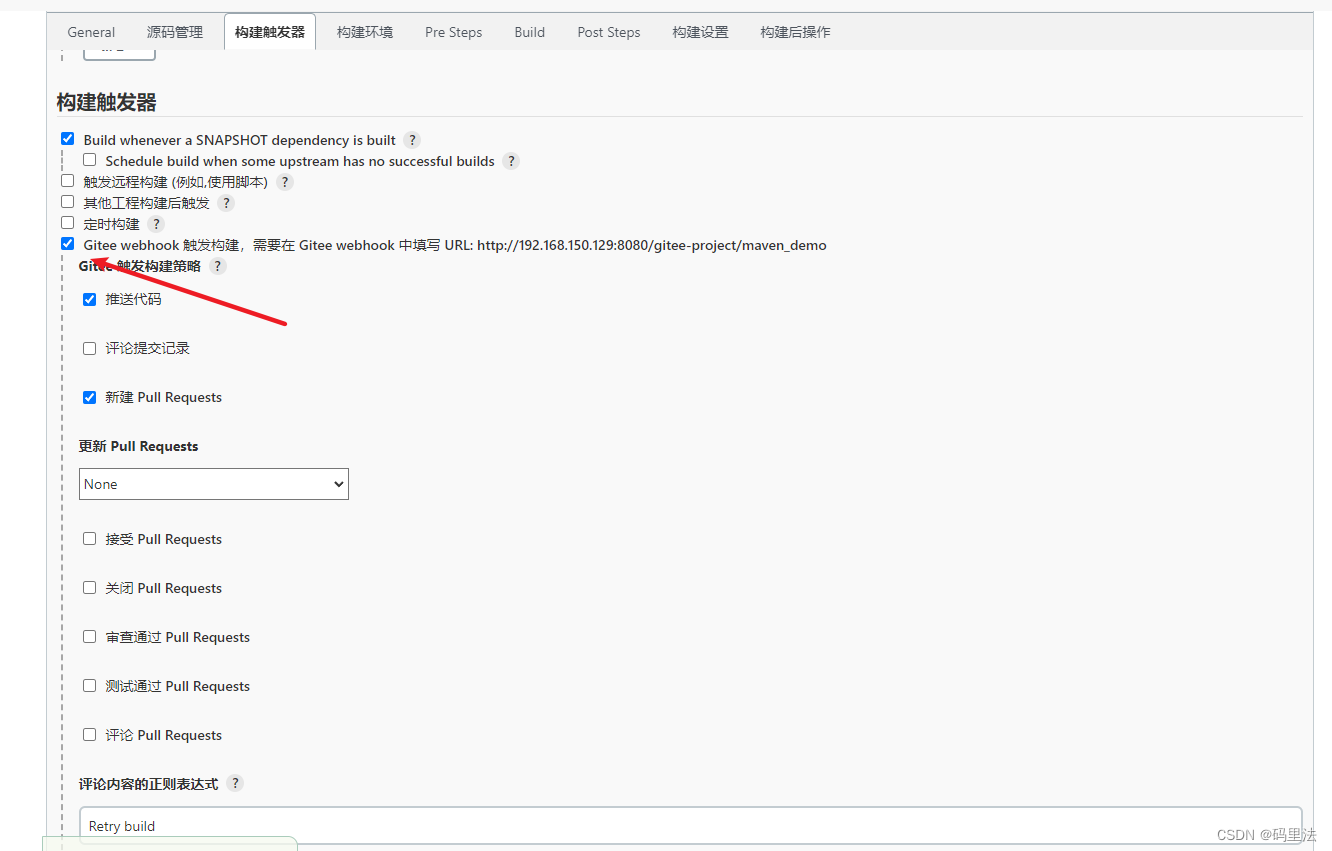
Task: Open help for SNAPSHOT dependency build option
Action: tap(412, 140)
